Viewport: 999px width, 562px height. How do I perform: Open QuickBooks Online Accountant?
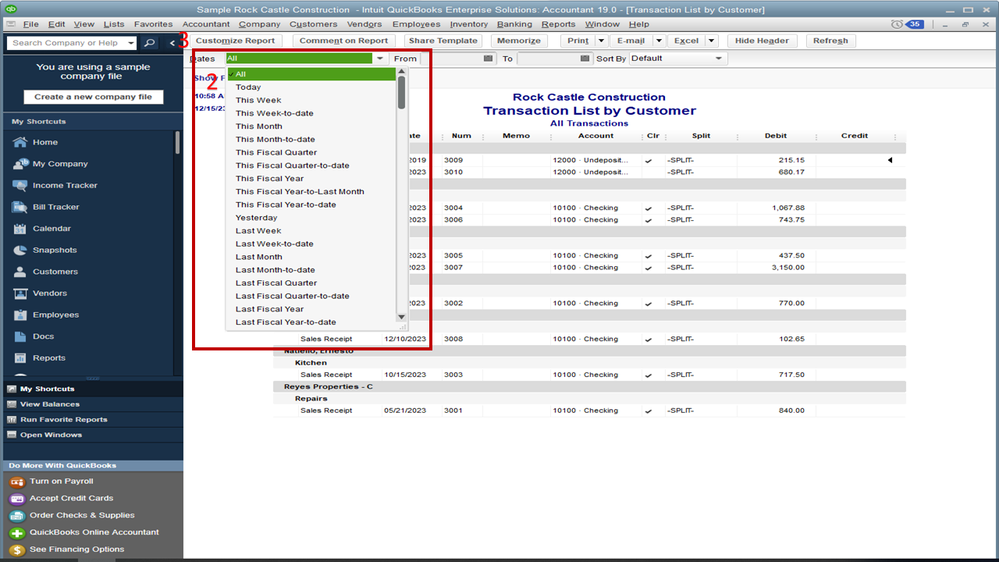click(x=94, y=532)
